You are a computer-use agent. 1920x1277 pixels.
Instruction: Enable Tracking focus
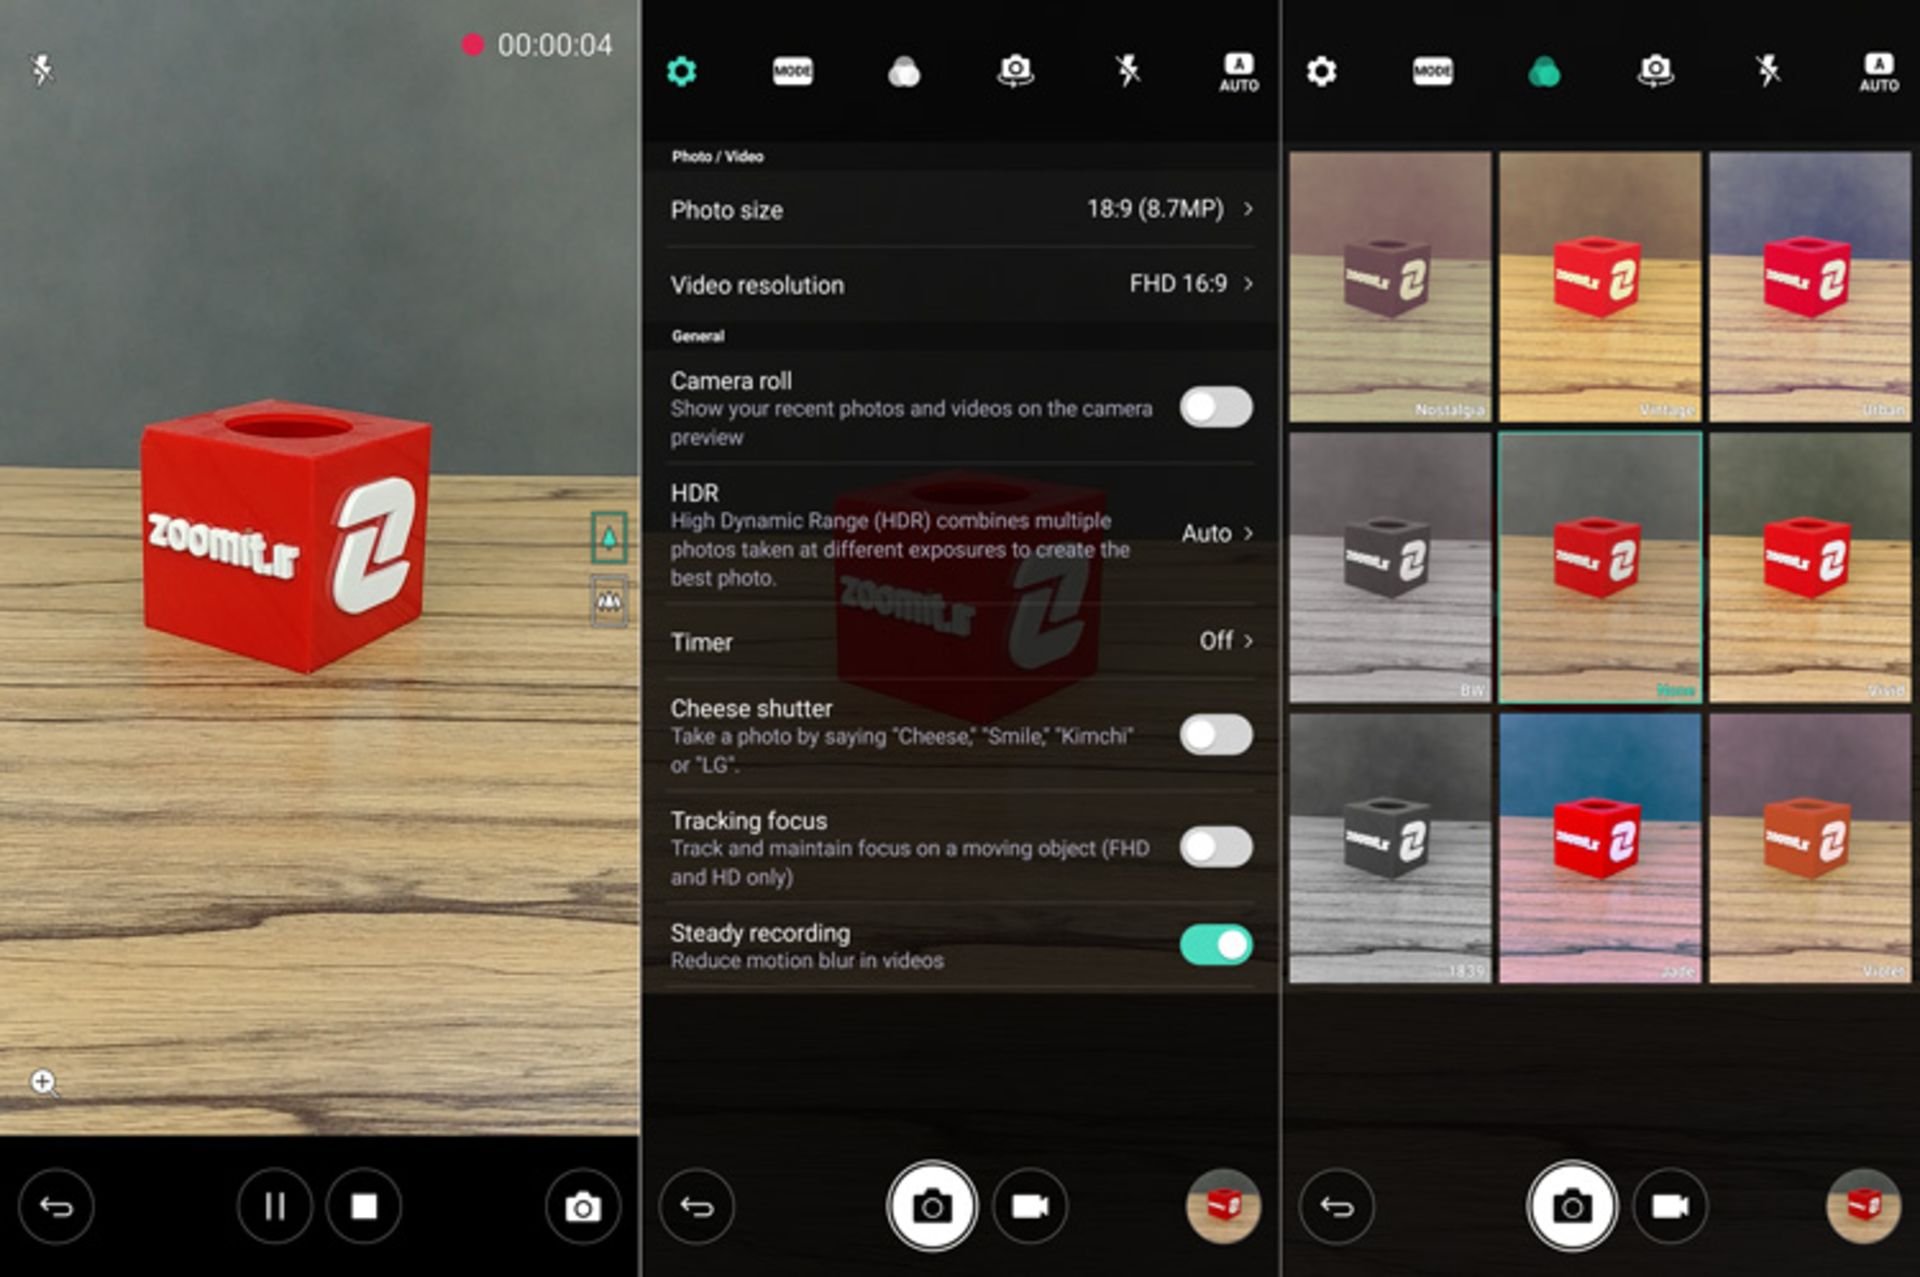point(1215,847)
